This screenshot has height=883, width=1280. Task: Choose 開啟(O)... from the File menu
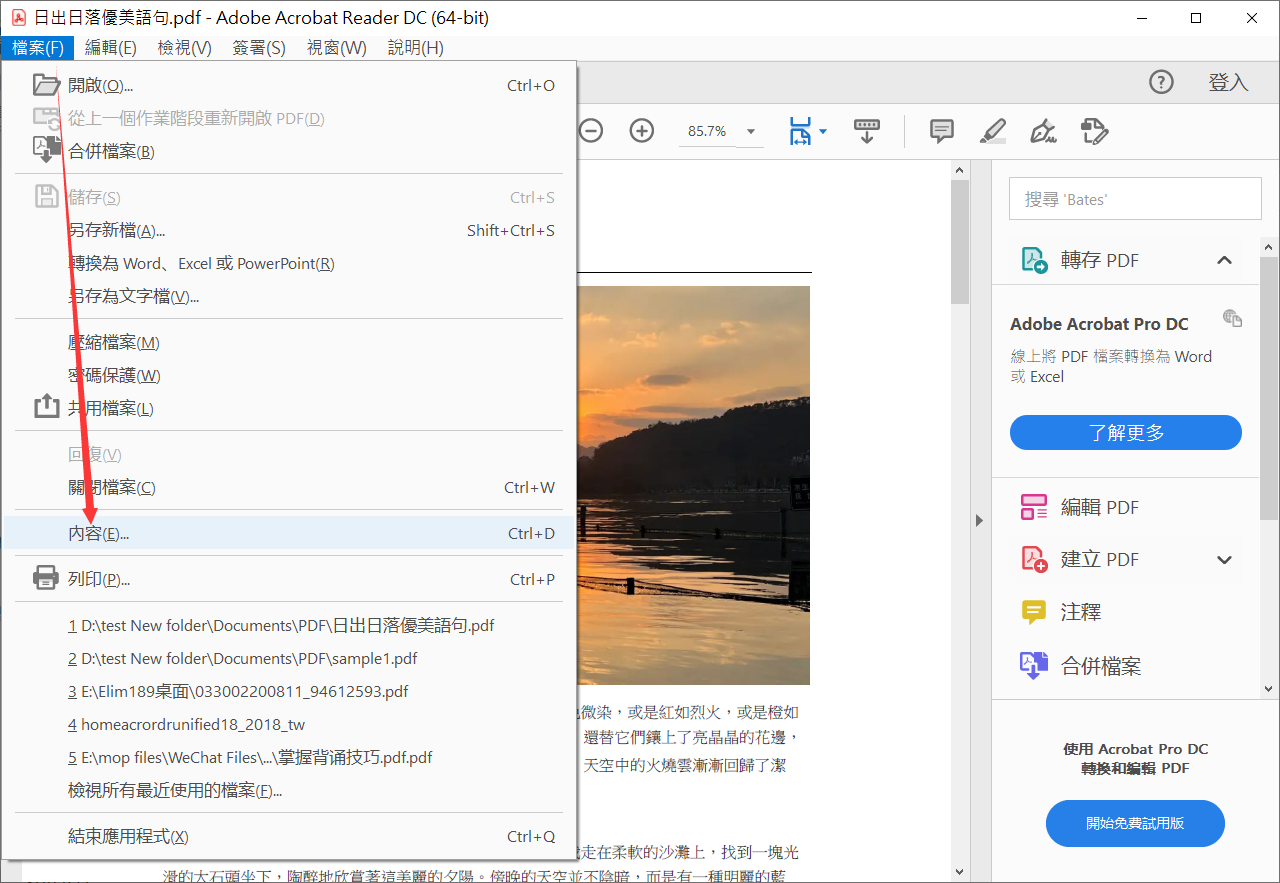coord(289,86)
